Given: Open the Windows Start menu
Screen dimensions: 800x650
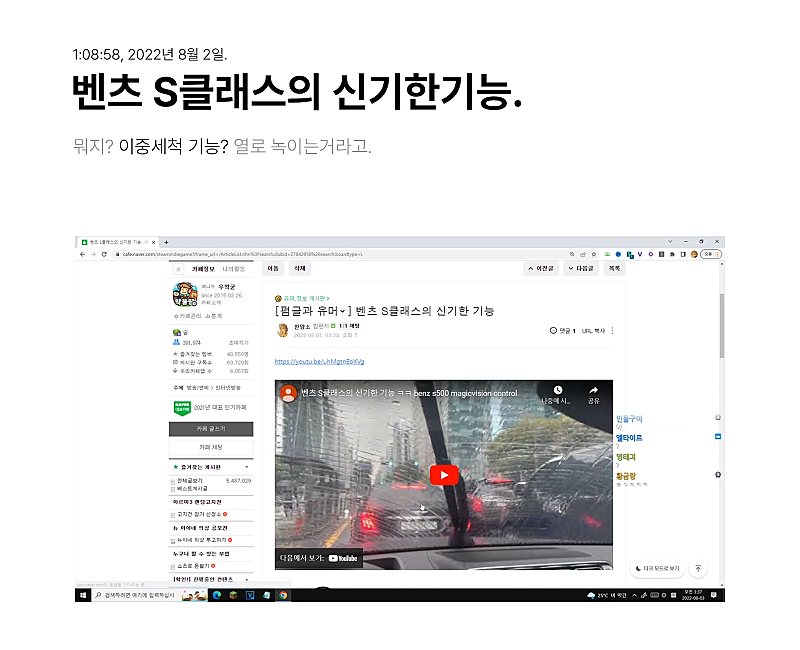Looking at the screenshot, I should point(83,595).
